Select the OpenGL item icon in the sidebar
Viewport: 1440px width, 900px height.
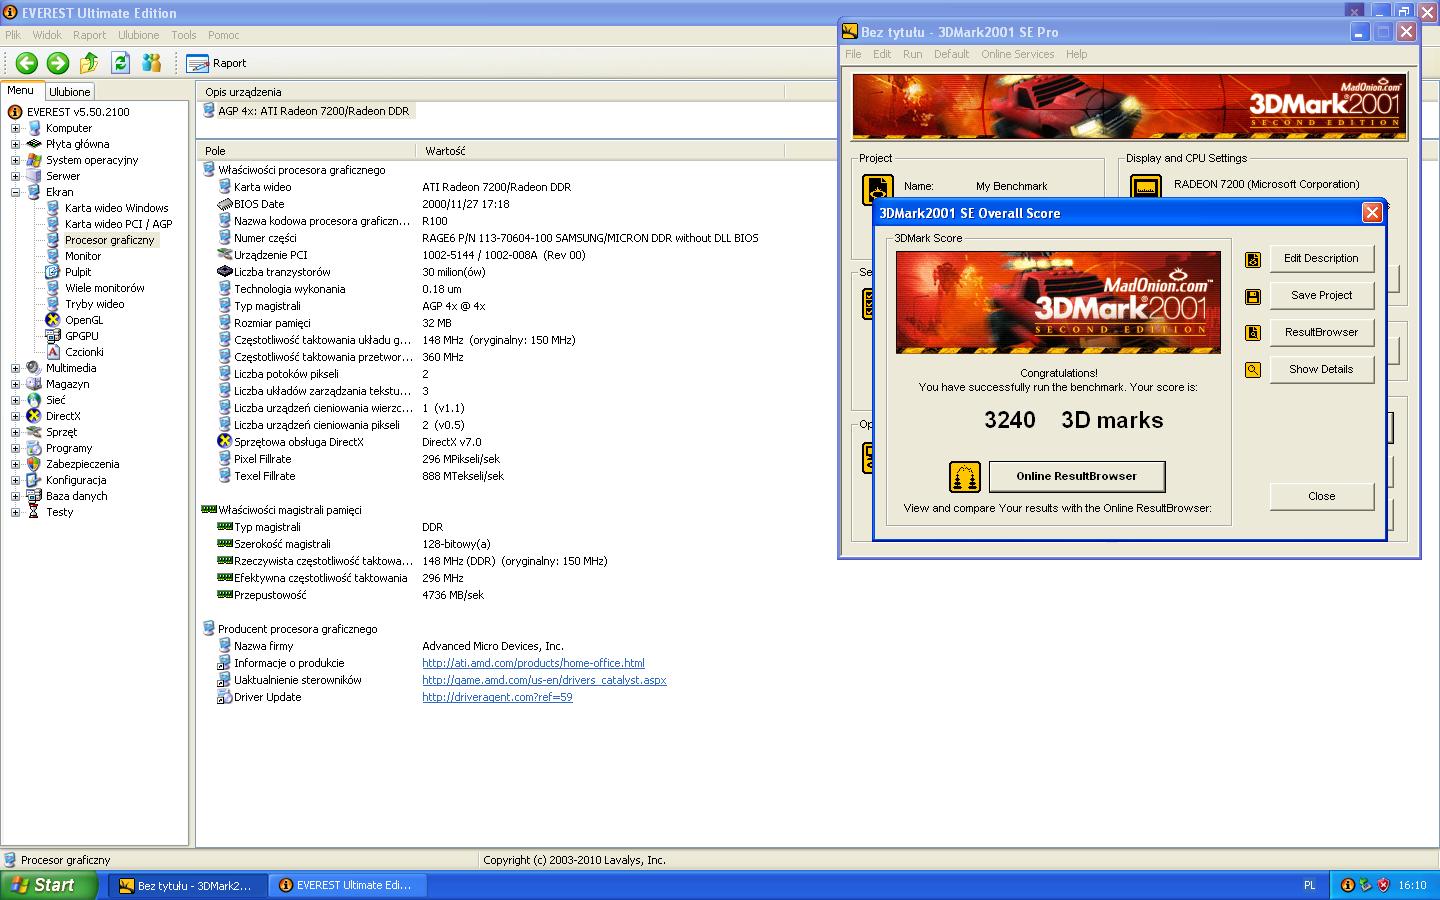[x=52, y=320]
